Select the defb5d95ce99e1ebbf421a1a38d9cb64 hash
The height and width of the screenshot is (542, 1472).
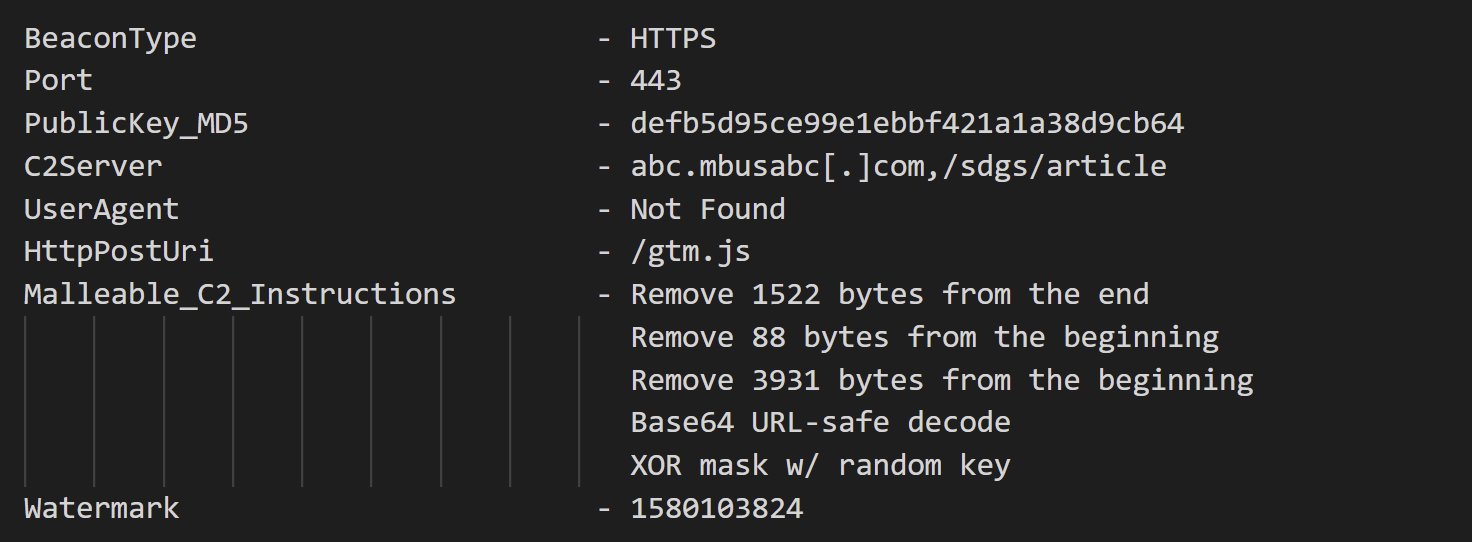coord(907,124)
